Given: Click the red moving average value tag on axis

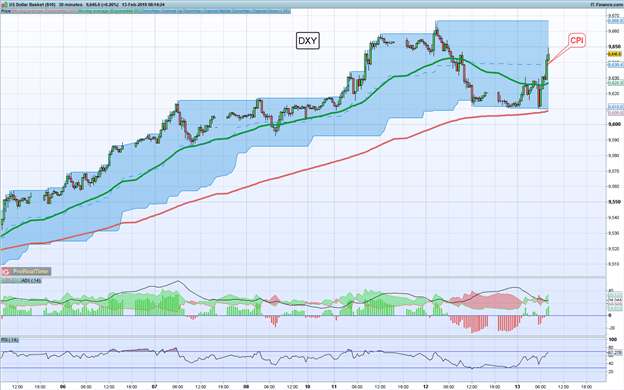Looking at the screenshot, I should click(616, 113).
